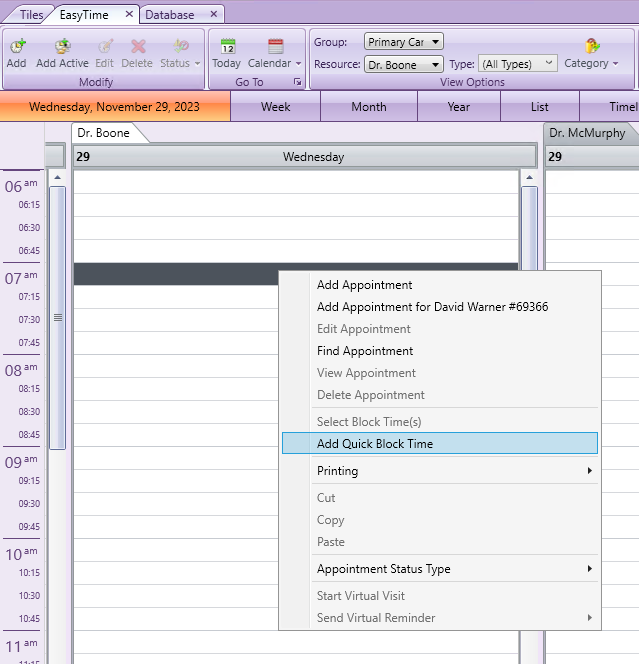The height and width of the screenshot is (664, 639).
Task: Close the Database tab
Action: coord(213,15)
